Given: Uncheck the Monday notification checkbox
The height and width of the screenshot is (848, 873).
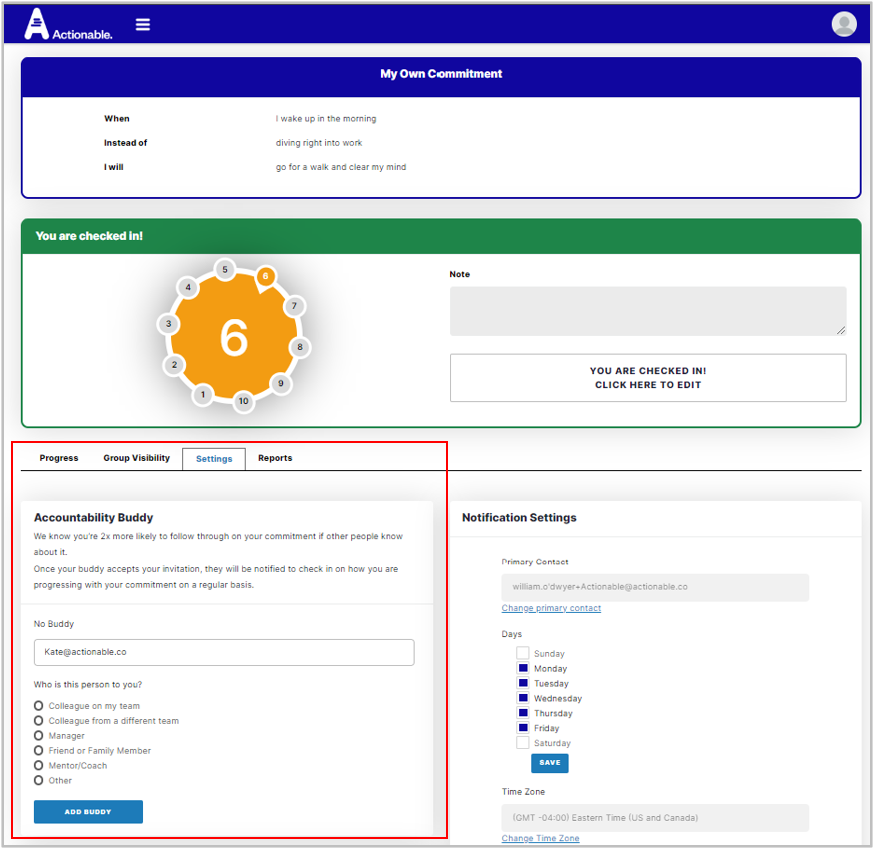Looking at the screenshot, I should tap(523, 668).
